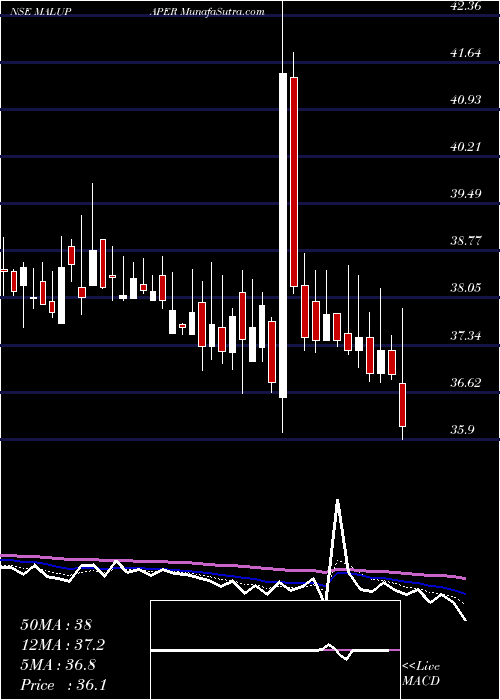Click the 37.34 price axis label
Screen dimensions: 500x700
point(466,335)
